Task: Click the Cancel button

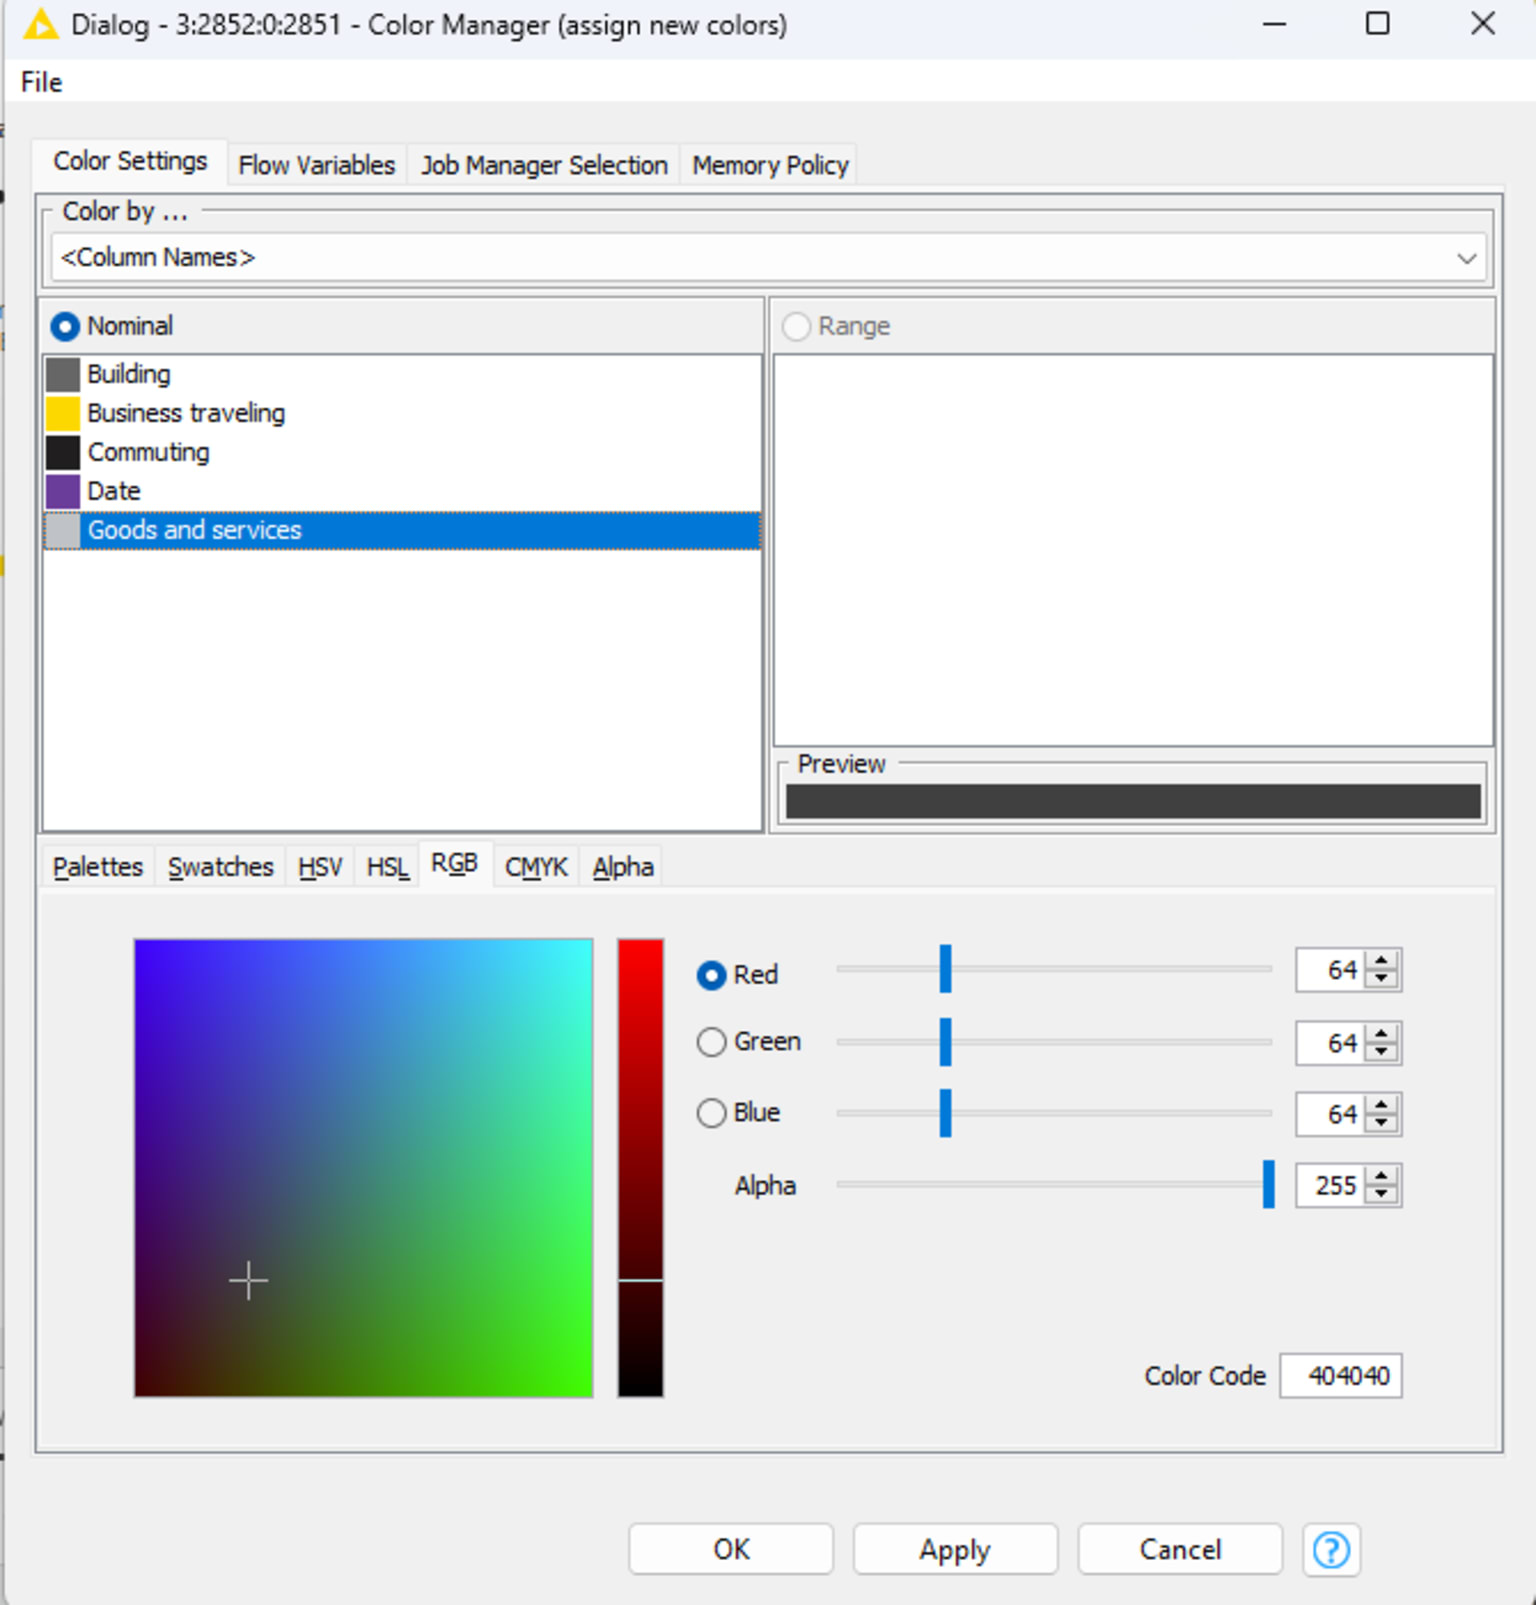Action: pyautogui.click(x=1180, y=1549)
